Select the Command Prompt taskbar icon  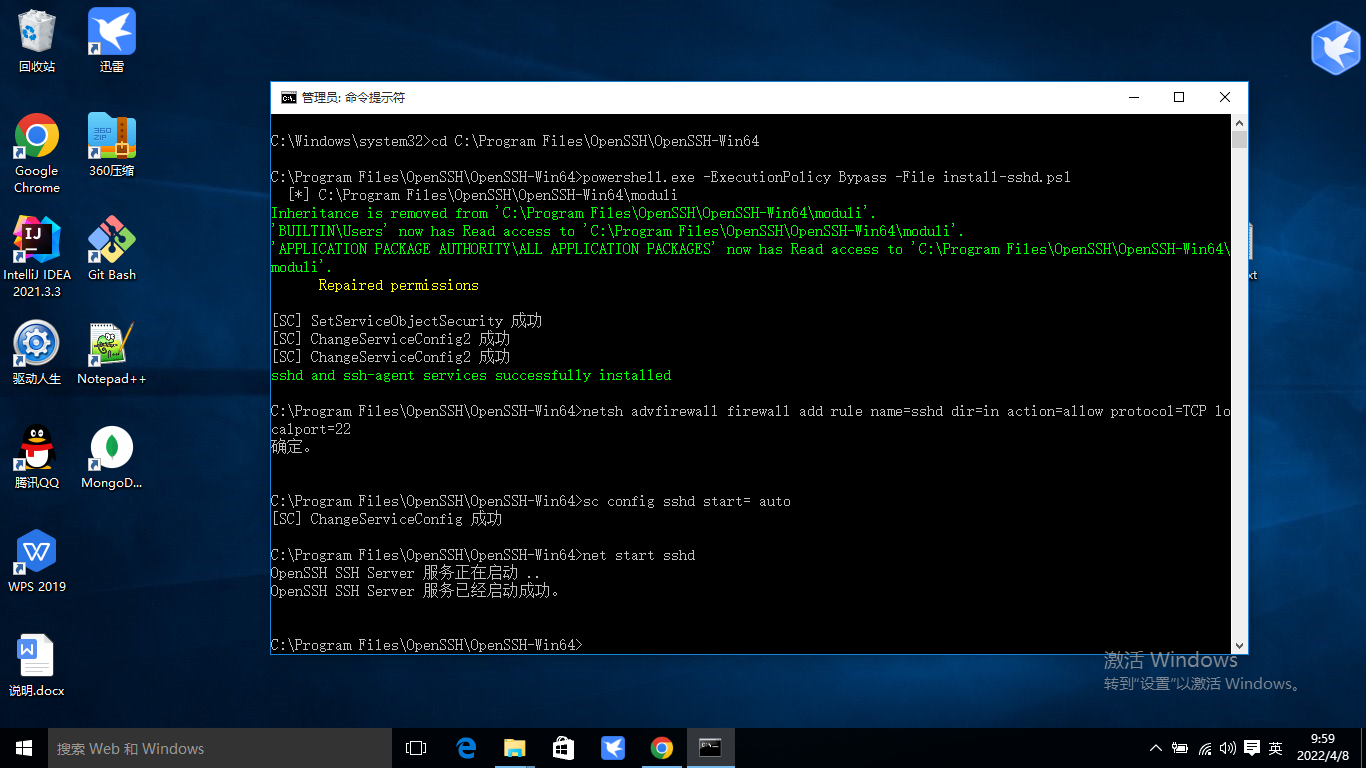point(711,748)
